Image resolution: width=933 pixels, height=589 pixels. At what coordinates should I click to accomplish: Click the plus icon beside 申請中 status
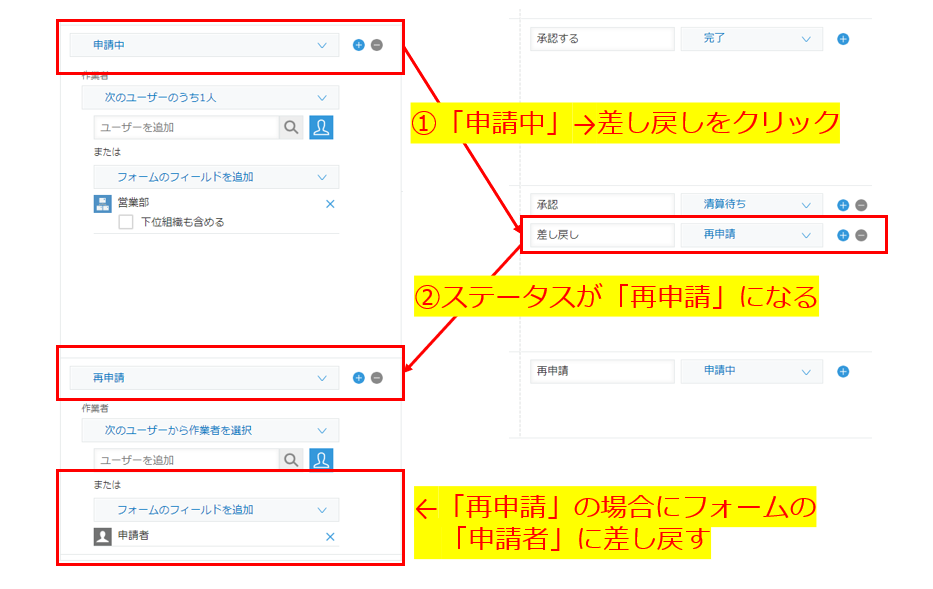pyautogui.click(x=359, y=45)
